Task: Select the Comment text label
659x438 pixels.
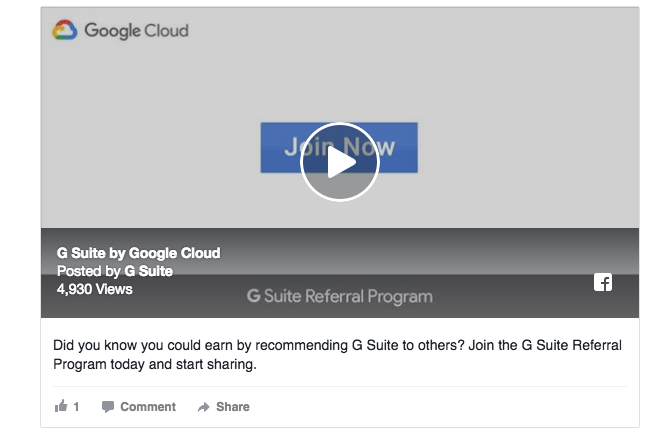Action: pyautogui.click(x=148, y=406)
